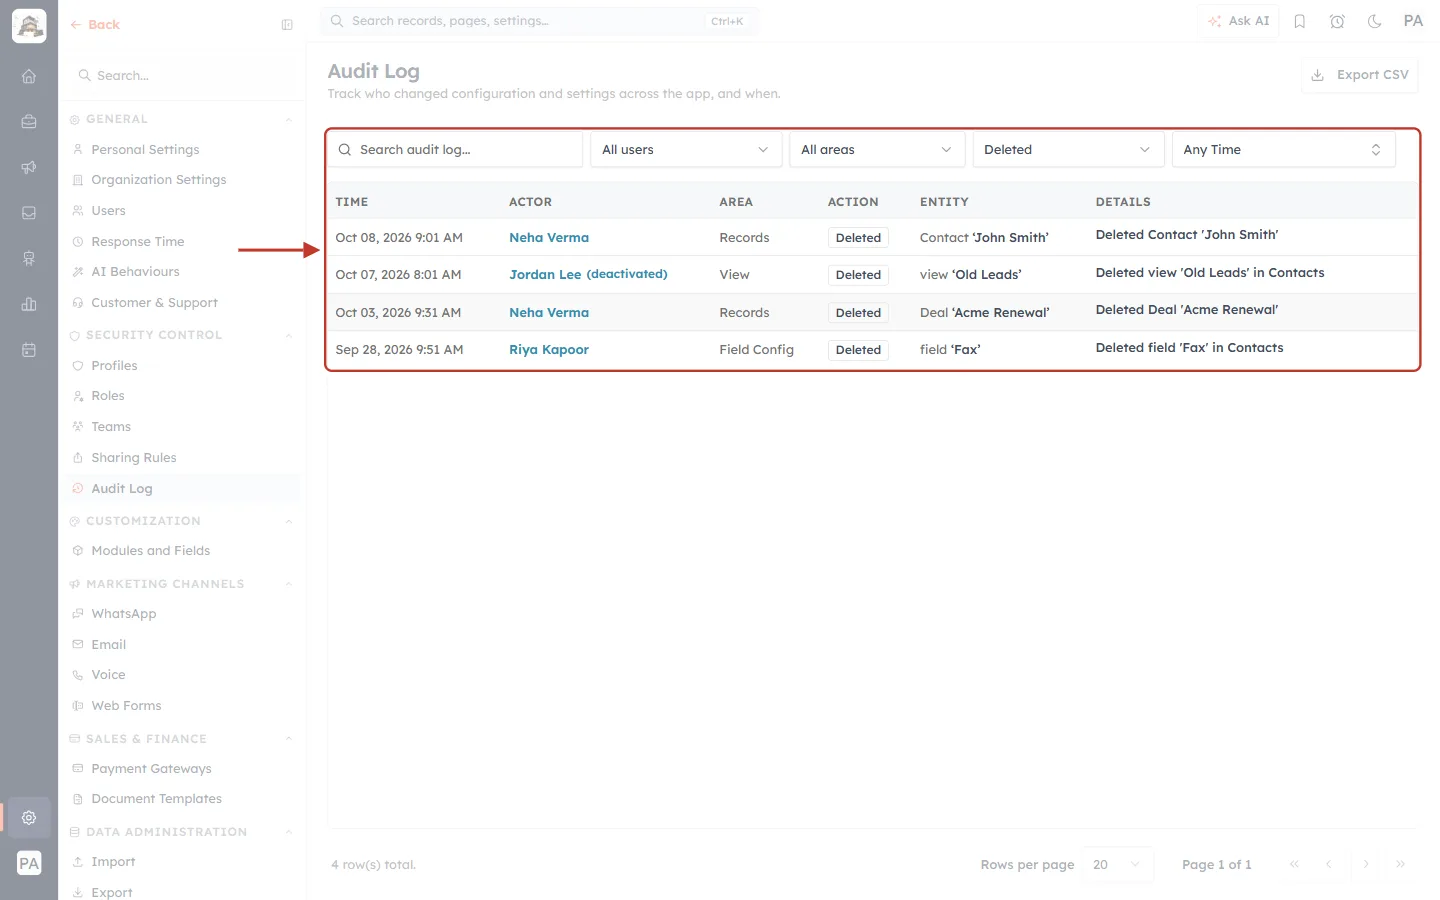Collapse the General section in the sidebar

[x=288, y=120]
